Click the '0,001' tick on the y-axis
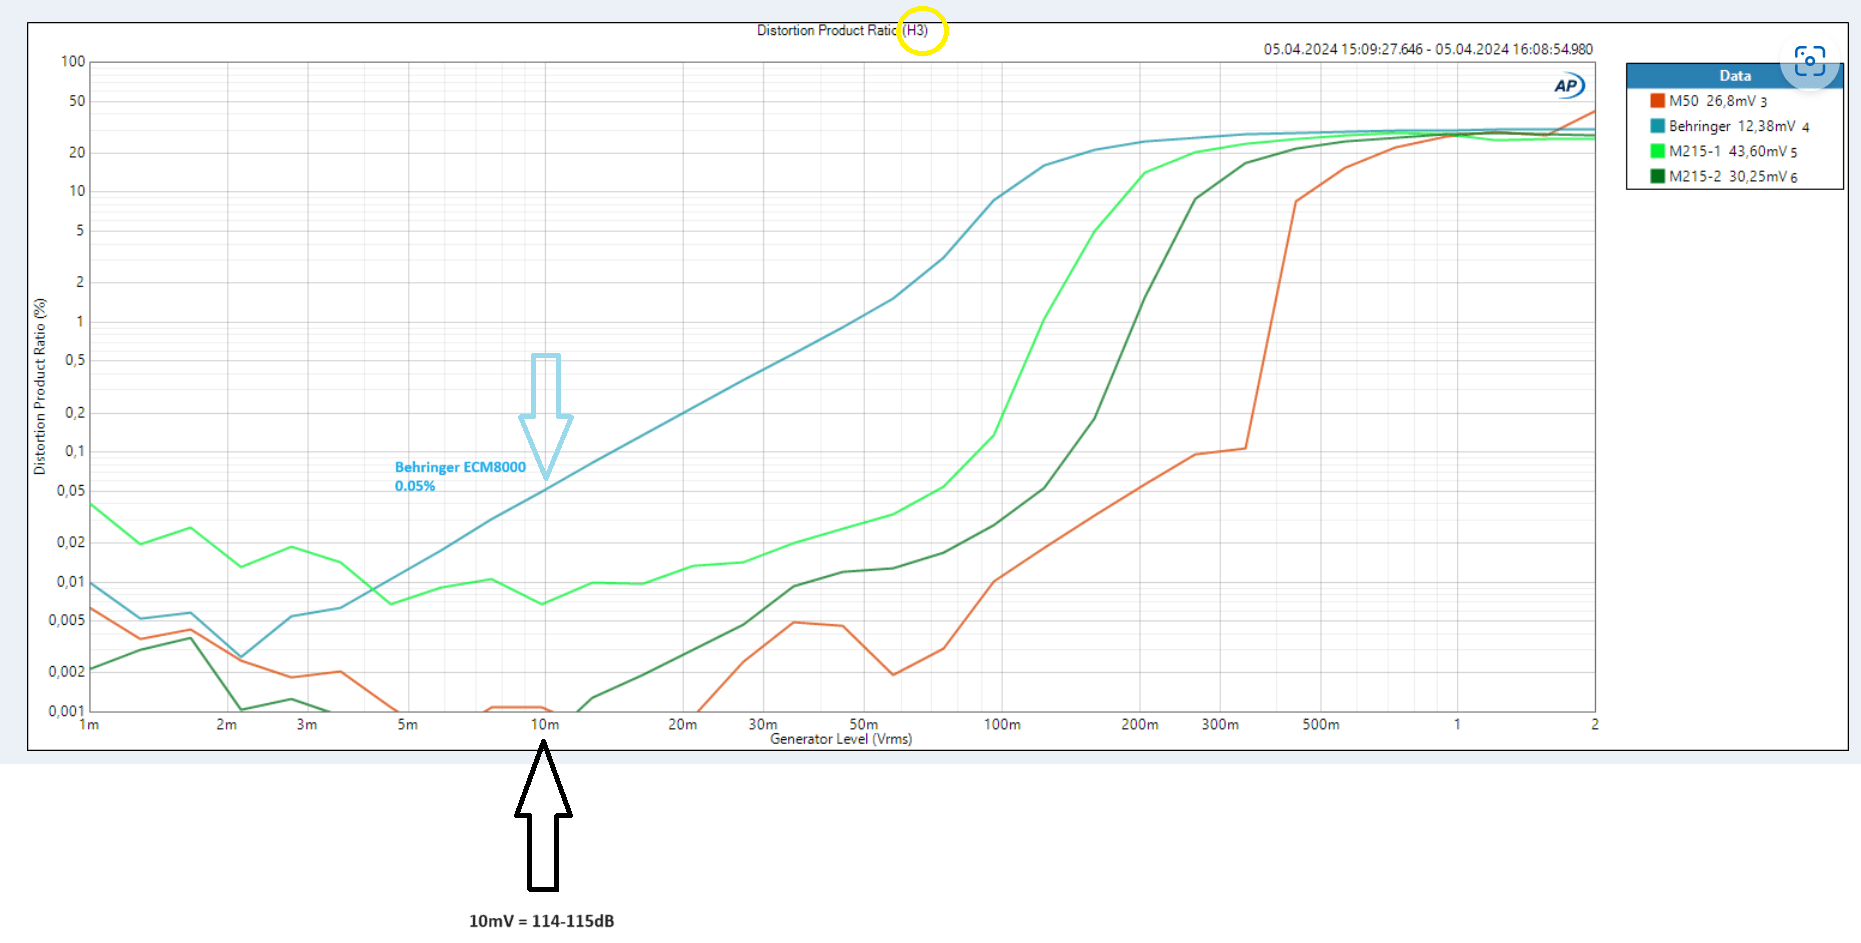The width and height of the screenshot is (1861, 943). click(x=67, y=711)
